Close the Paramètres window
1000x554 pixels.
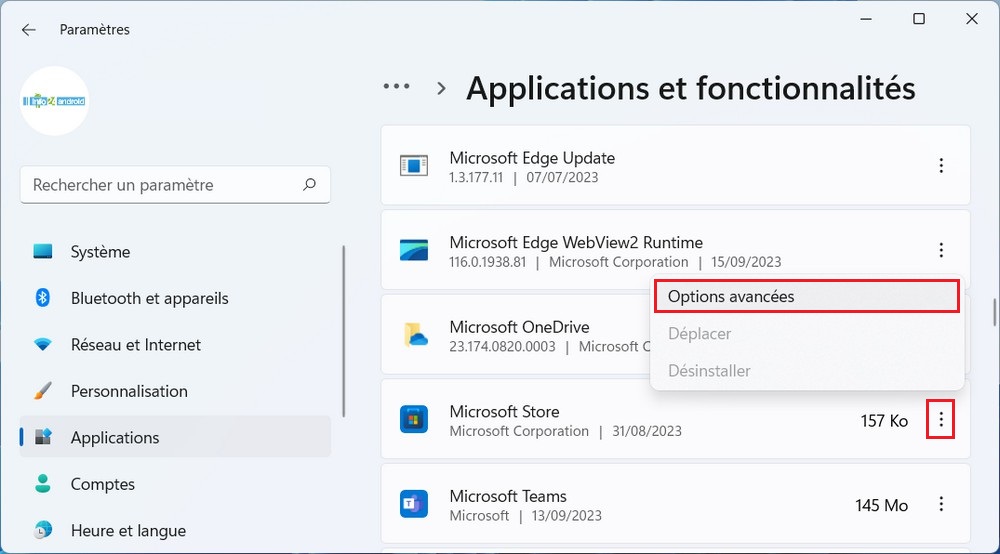click(972, 19)
